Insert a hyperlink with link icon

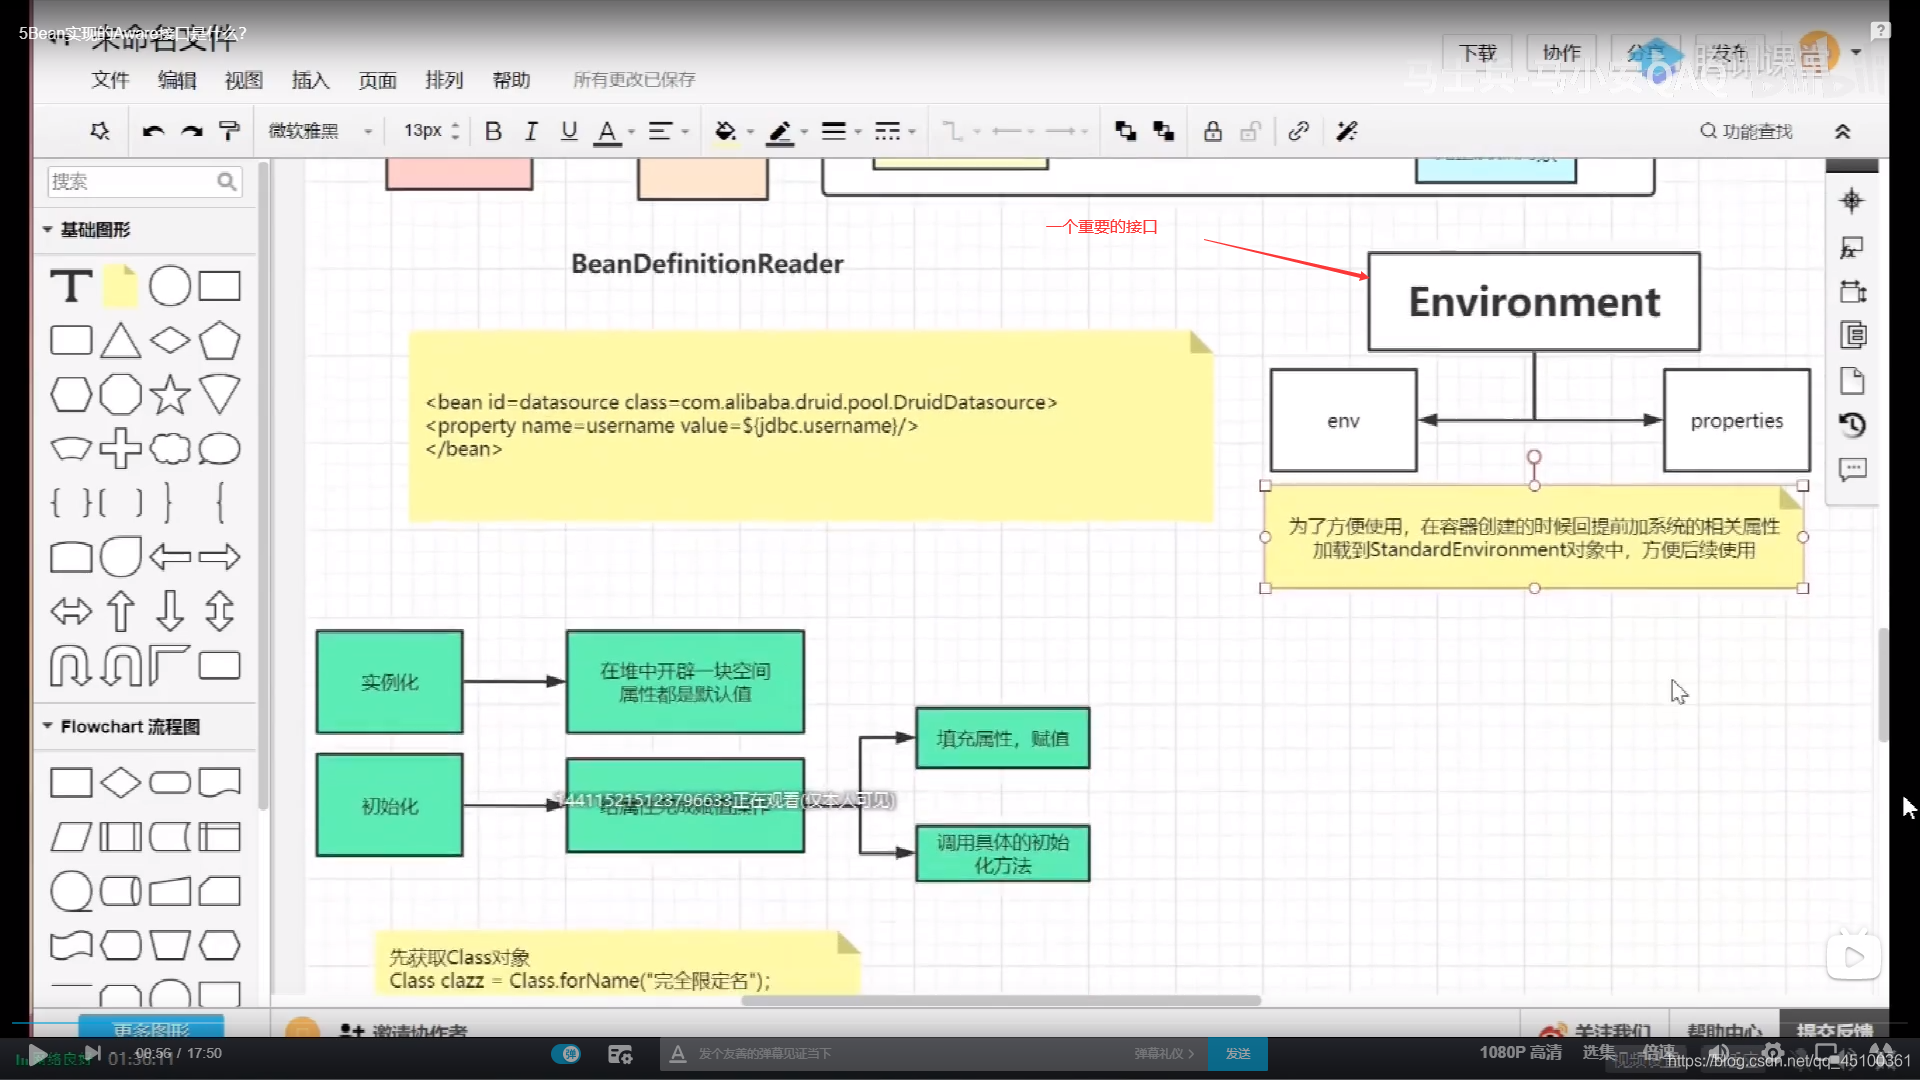[1298, 131]
